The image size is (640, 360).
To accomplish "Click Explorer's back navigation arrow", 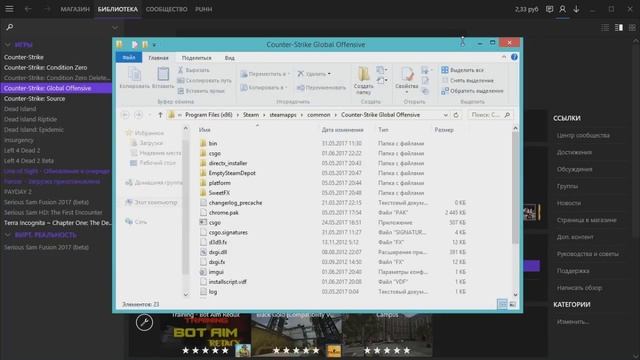I will tap(125, 115).
